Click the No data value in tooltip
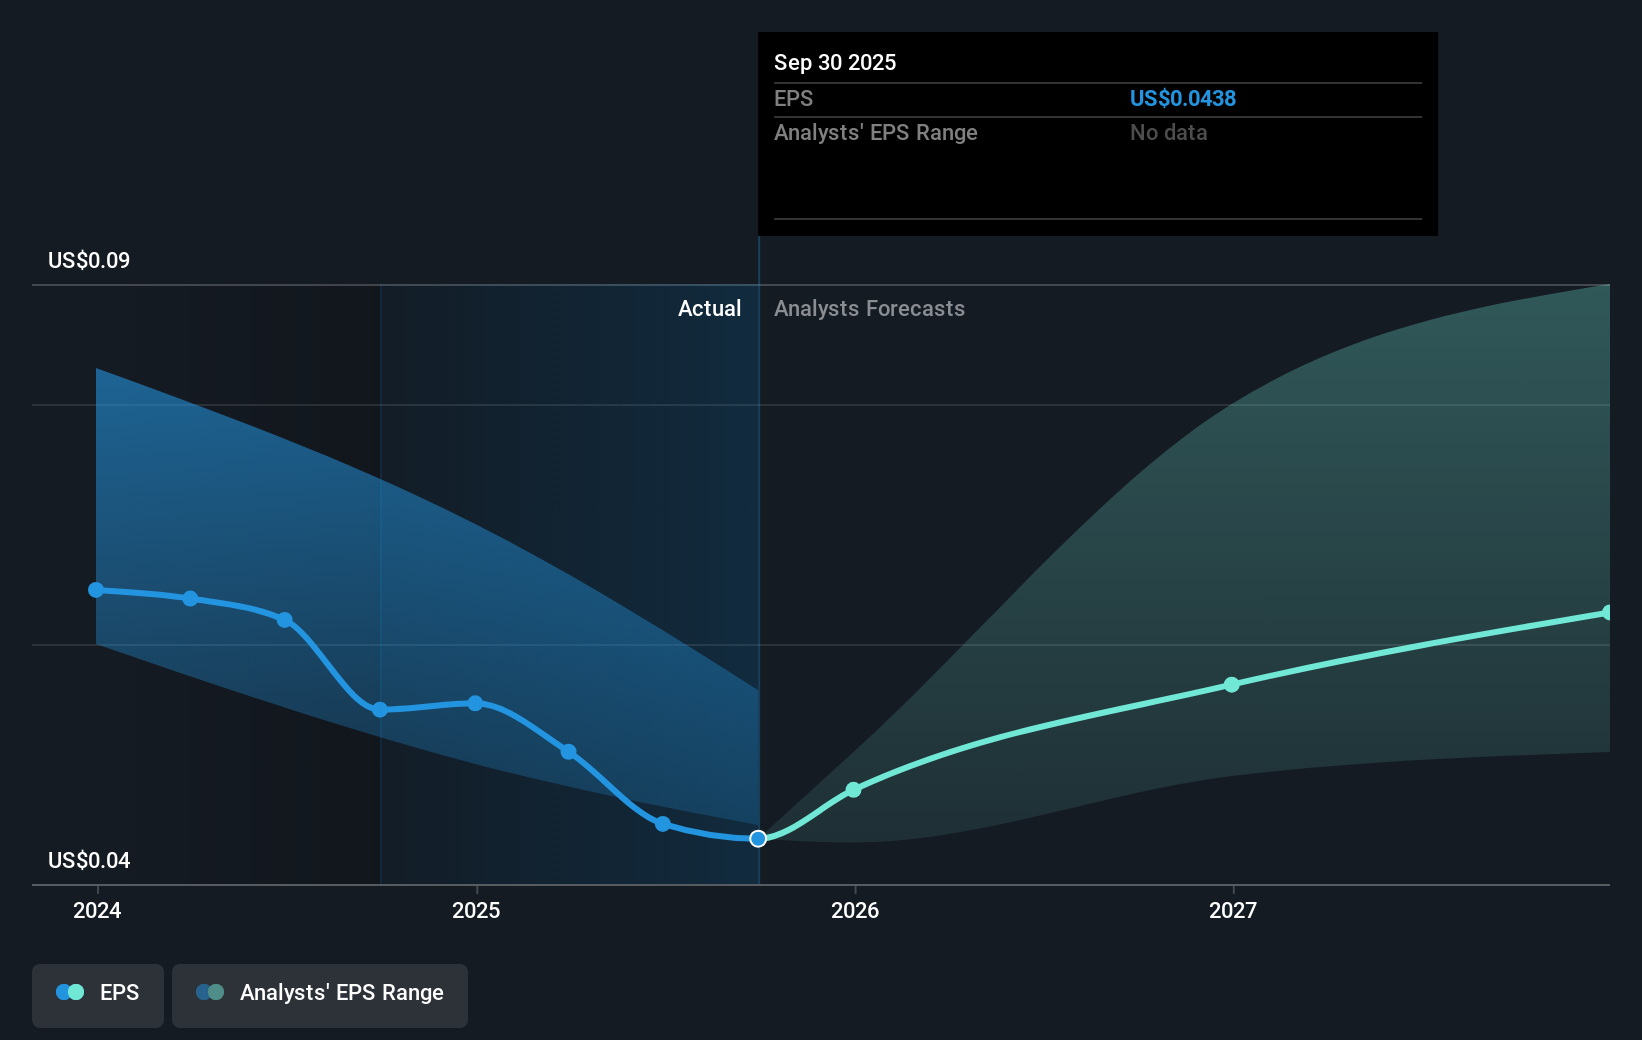This screenshot has width=1642, height=1040. tap(1168, 132)
